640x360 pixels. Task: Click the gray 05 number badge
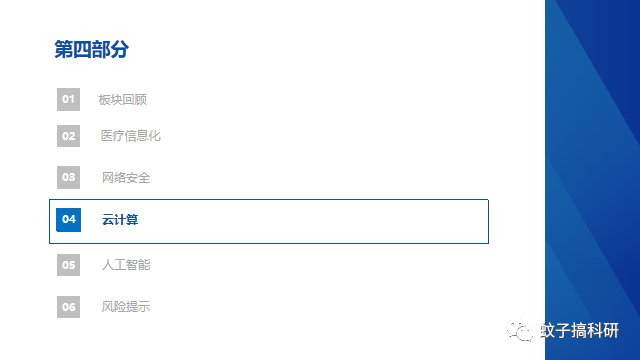pos(68,265)
